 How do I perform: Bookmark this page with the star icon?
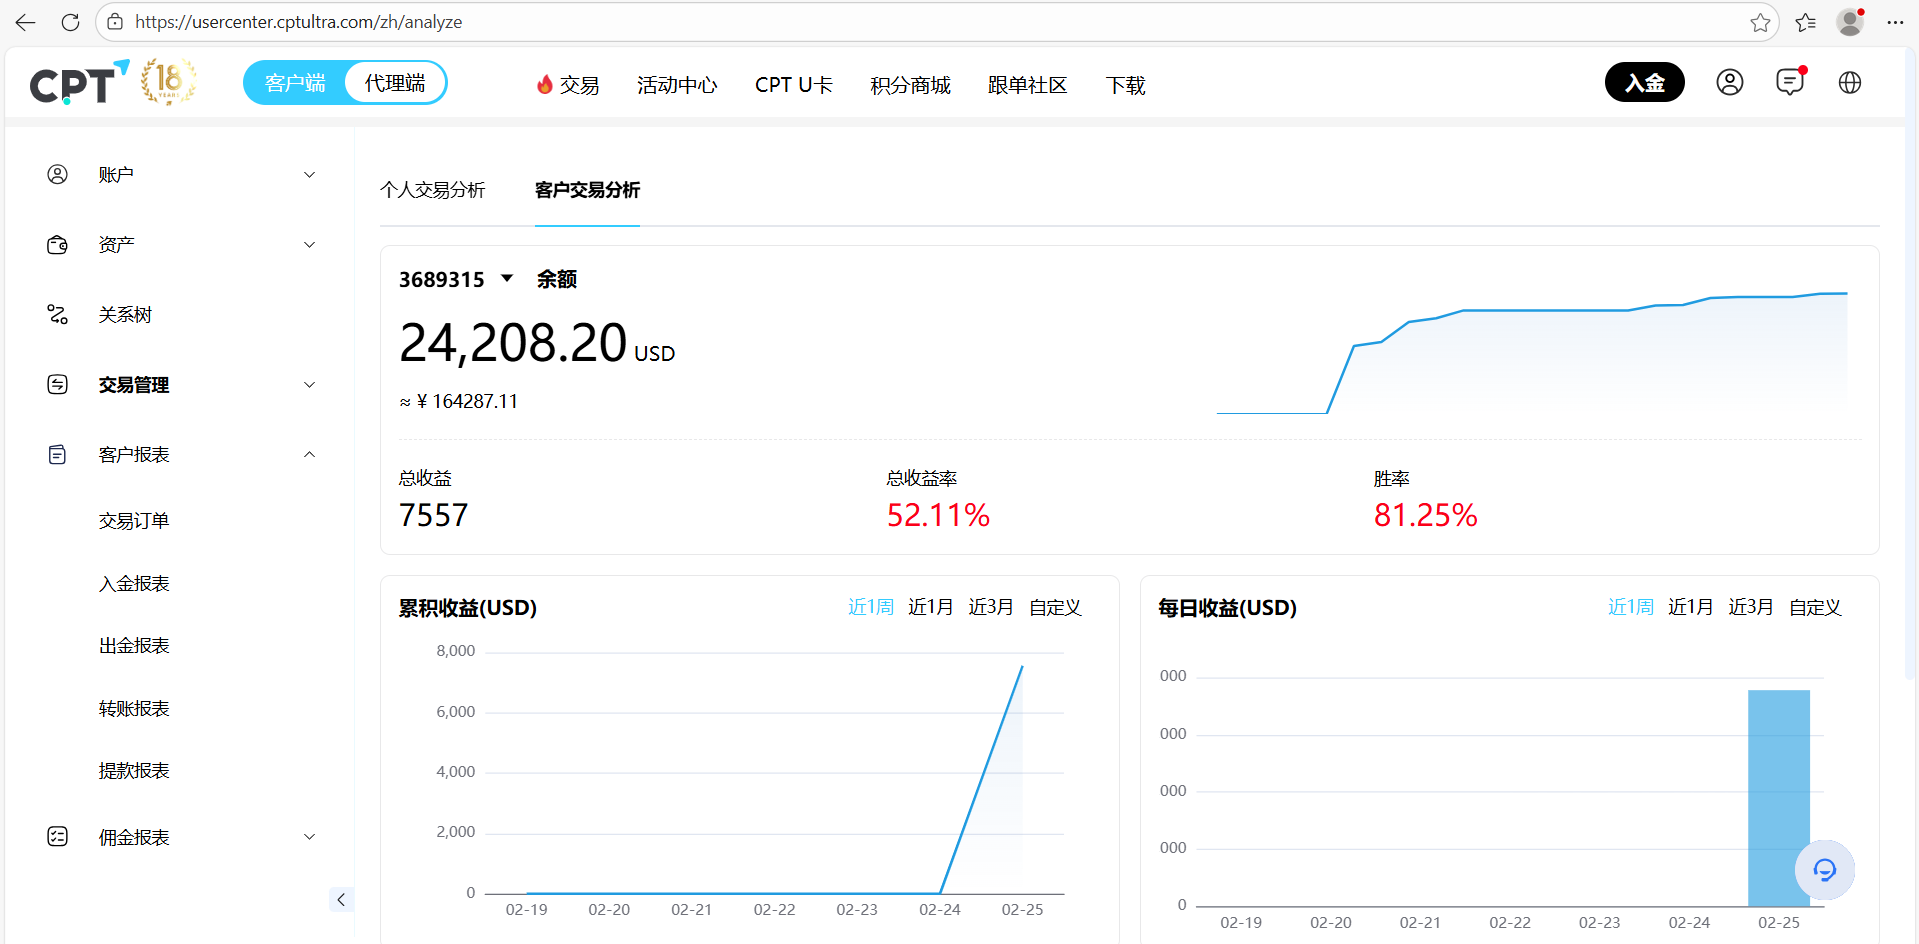[1760, 22]
